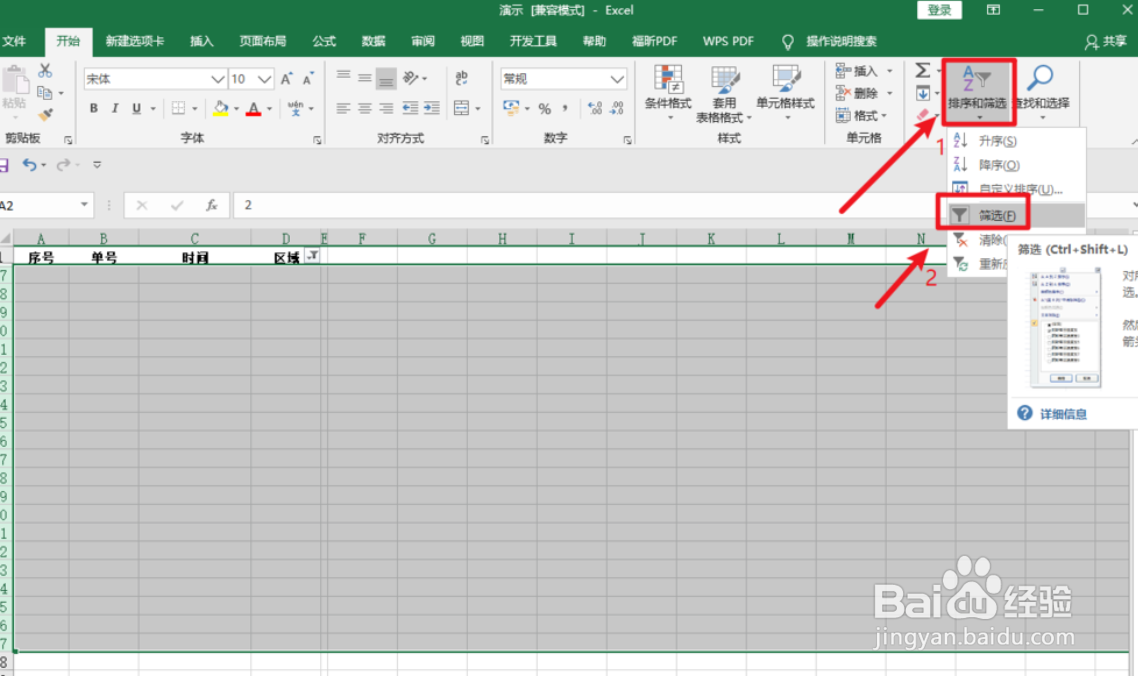The width and height of the screenshot is (1138, 676).
Task: Click the Format Painter brush icon
Action: coord(45,115)
